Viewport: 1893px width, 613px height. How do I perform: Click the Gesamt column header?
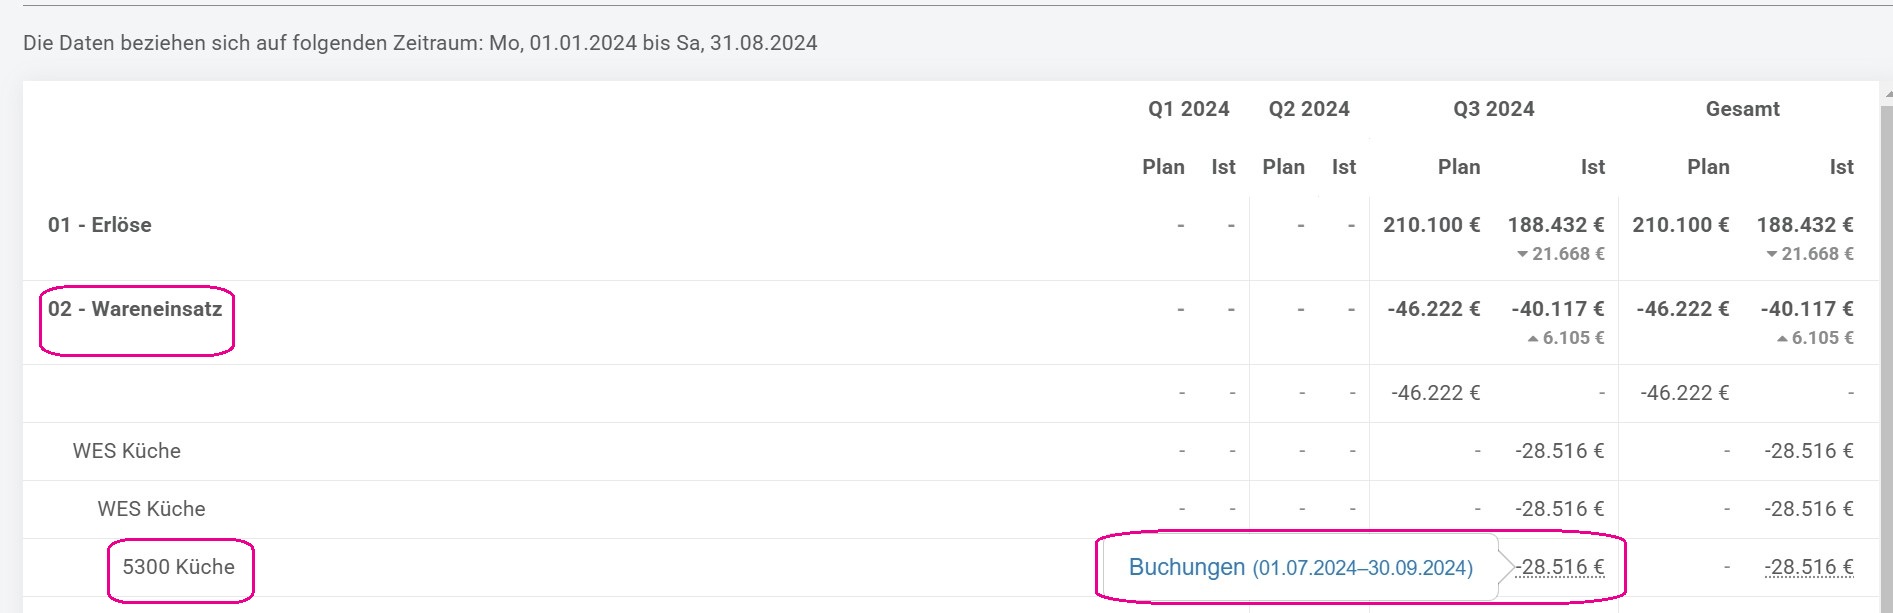(1743, 109)
